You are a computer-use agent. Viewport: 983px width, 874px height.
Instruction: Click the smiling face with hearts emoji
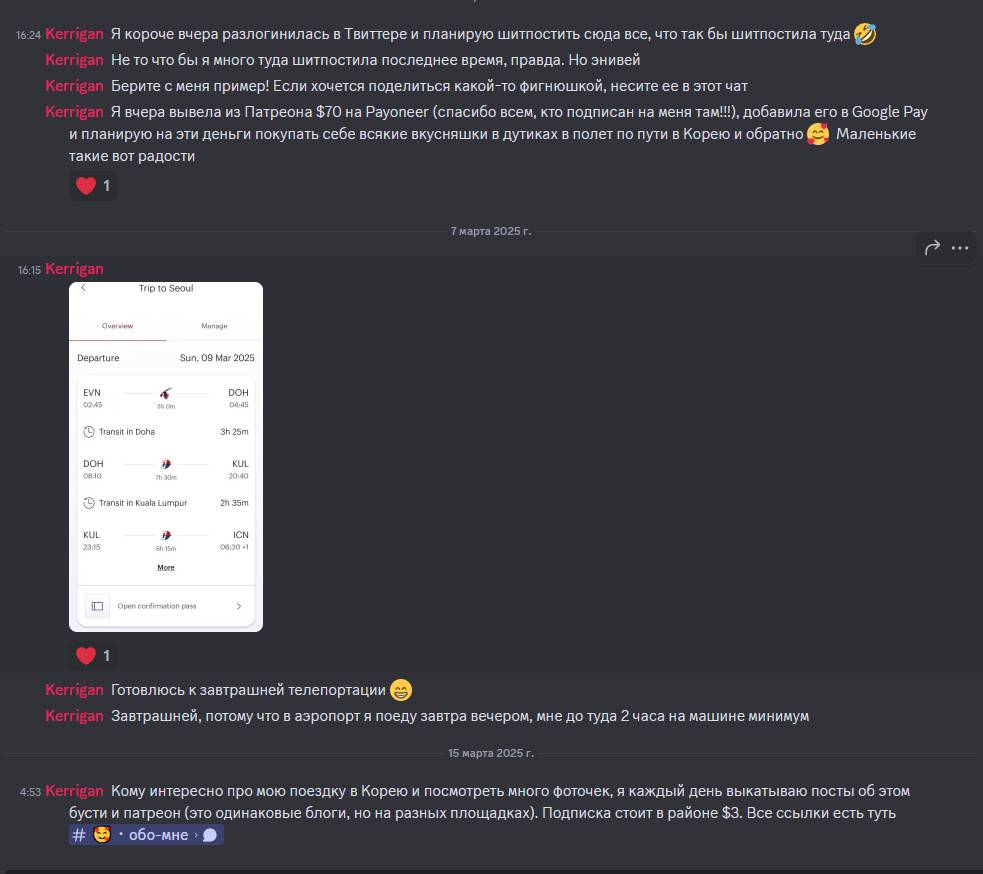(818, 134)
